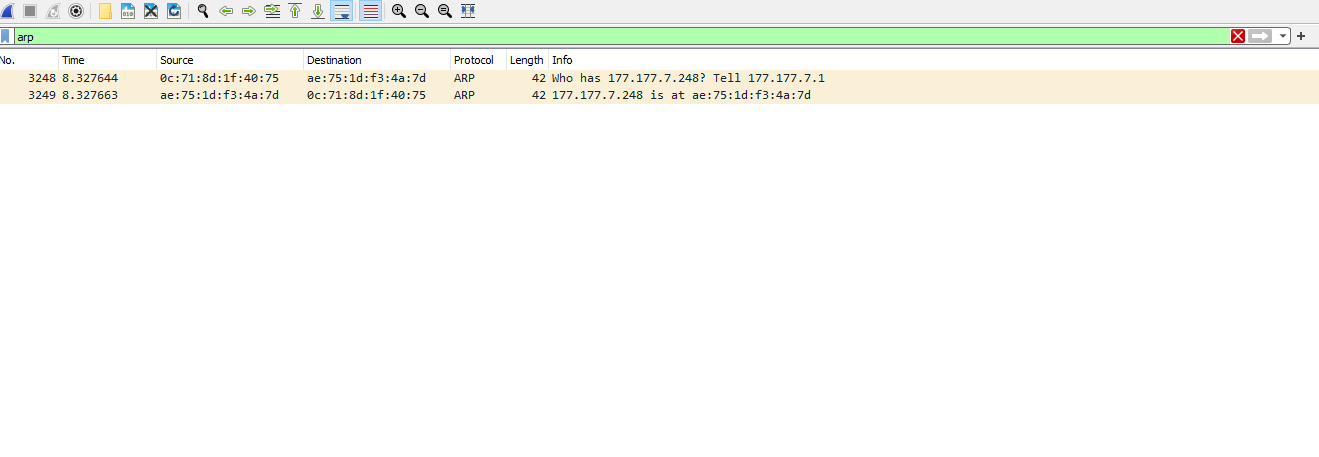Click inside the arp display filter field
This screenshot has height=457, width=1319.
pyautogui.click(x=600, y=36)
